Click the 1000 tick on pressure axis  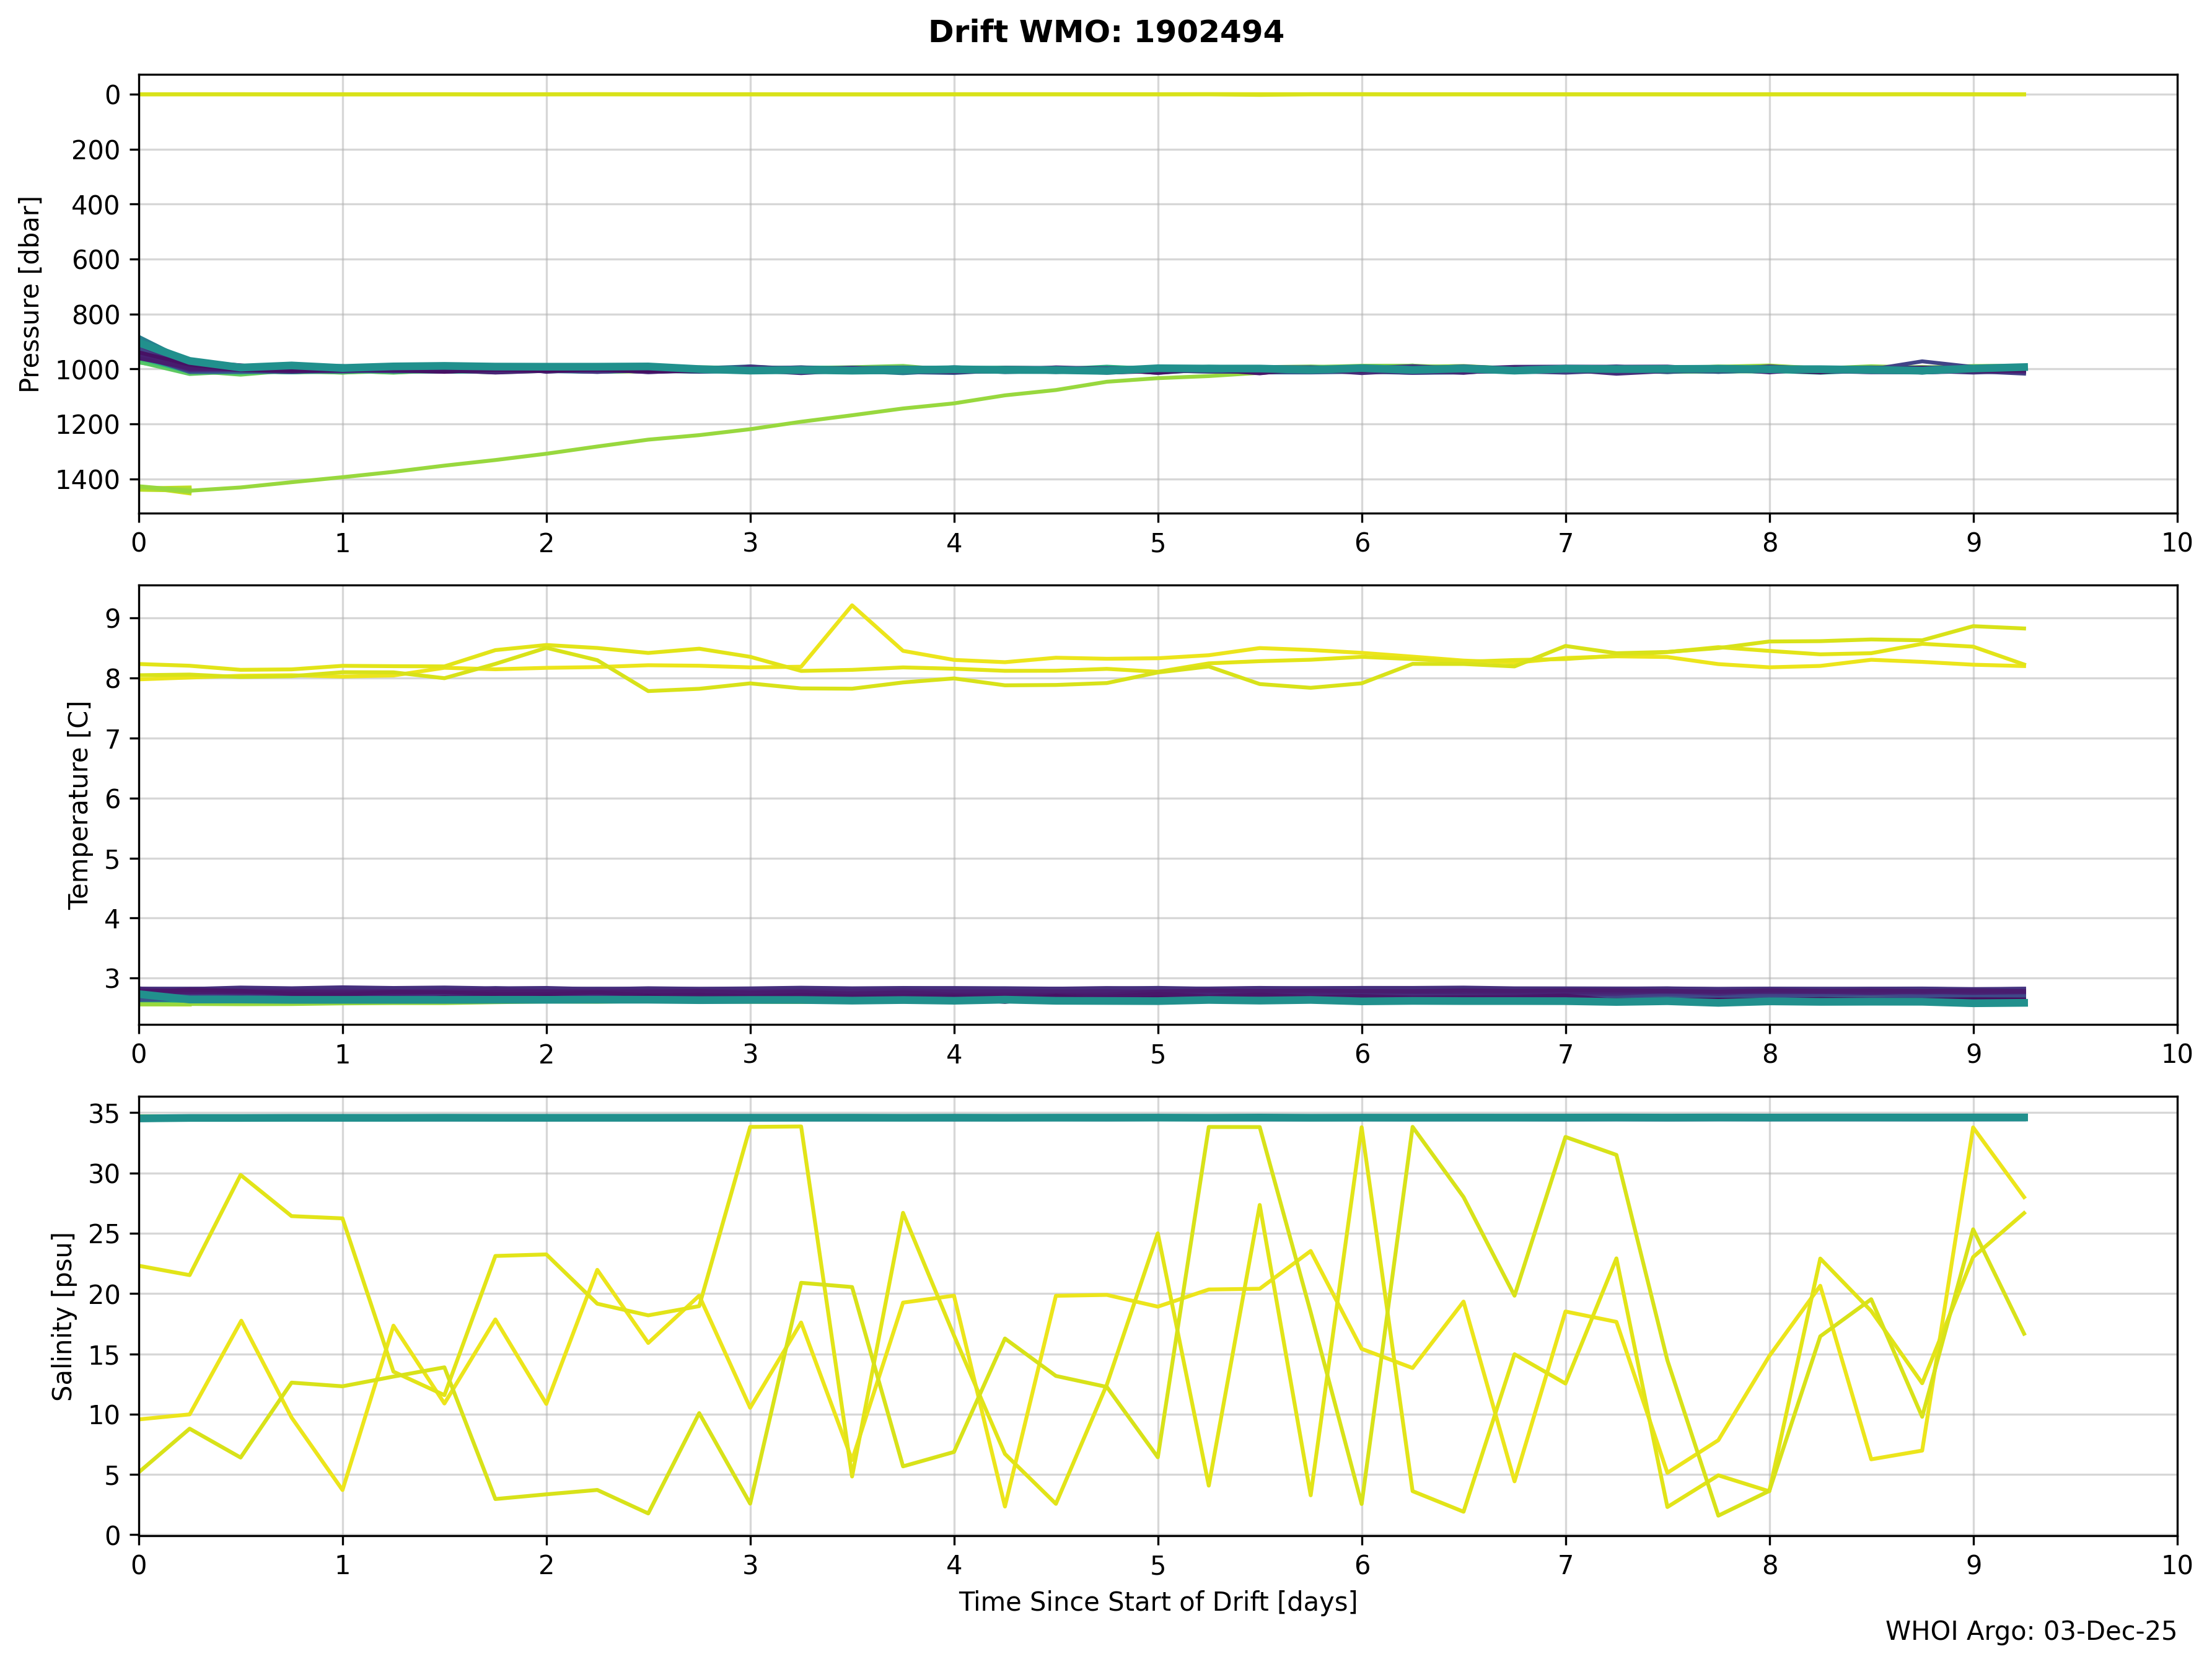coord(88,370)
